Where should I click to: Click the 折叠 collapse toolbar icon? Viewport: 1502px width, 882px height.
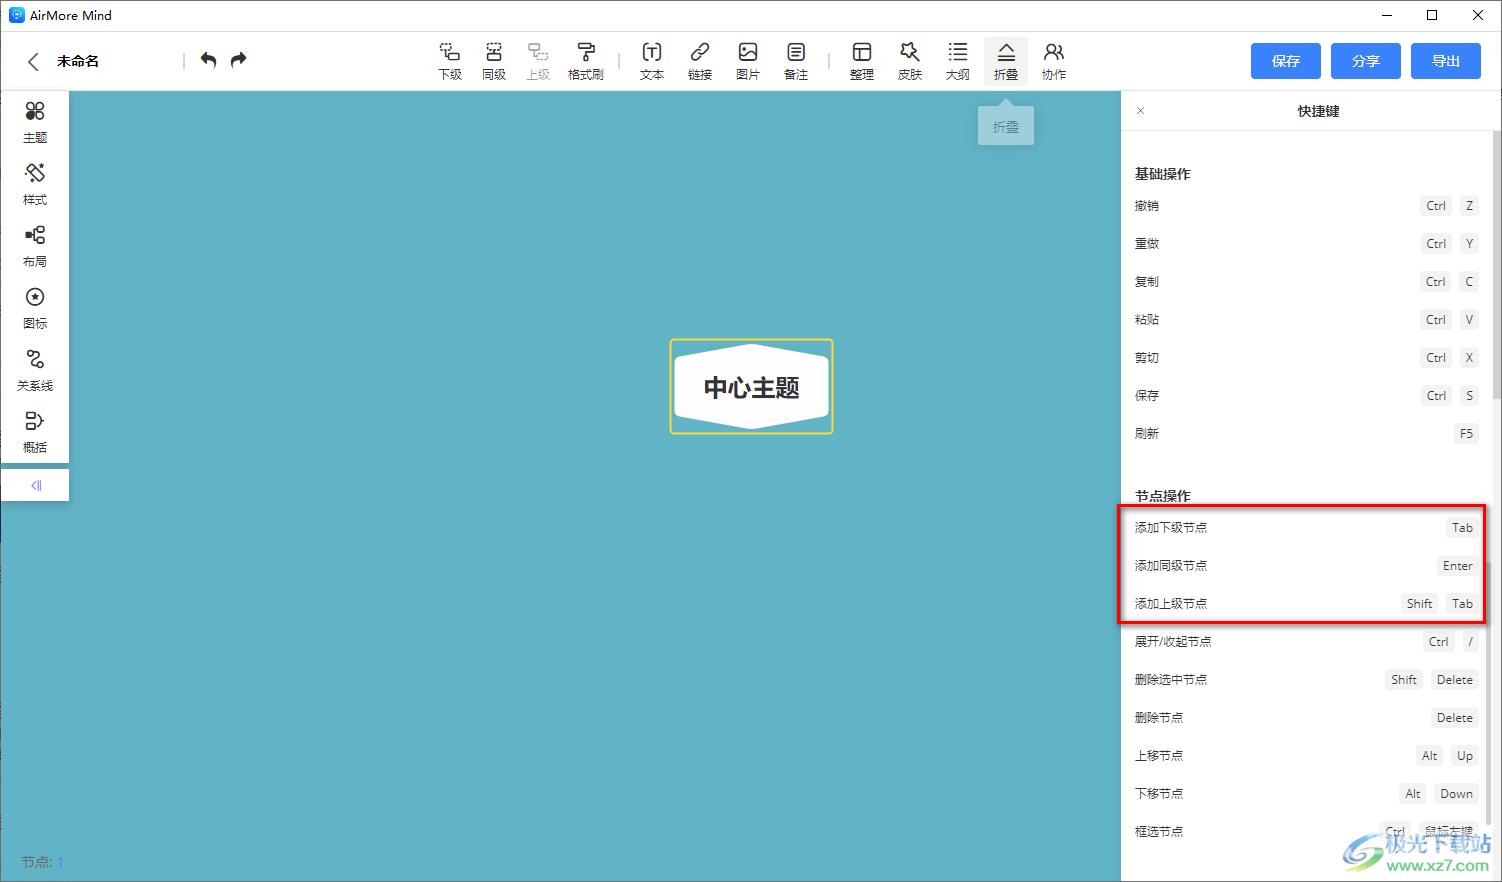coord(1006,61)
